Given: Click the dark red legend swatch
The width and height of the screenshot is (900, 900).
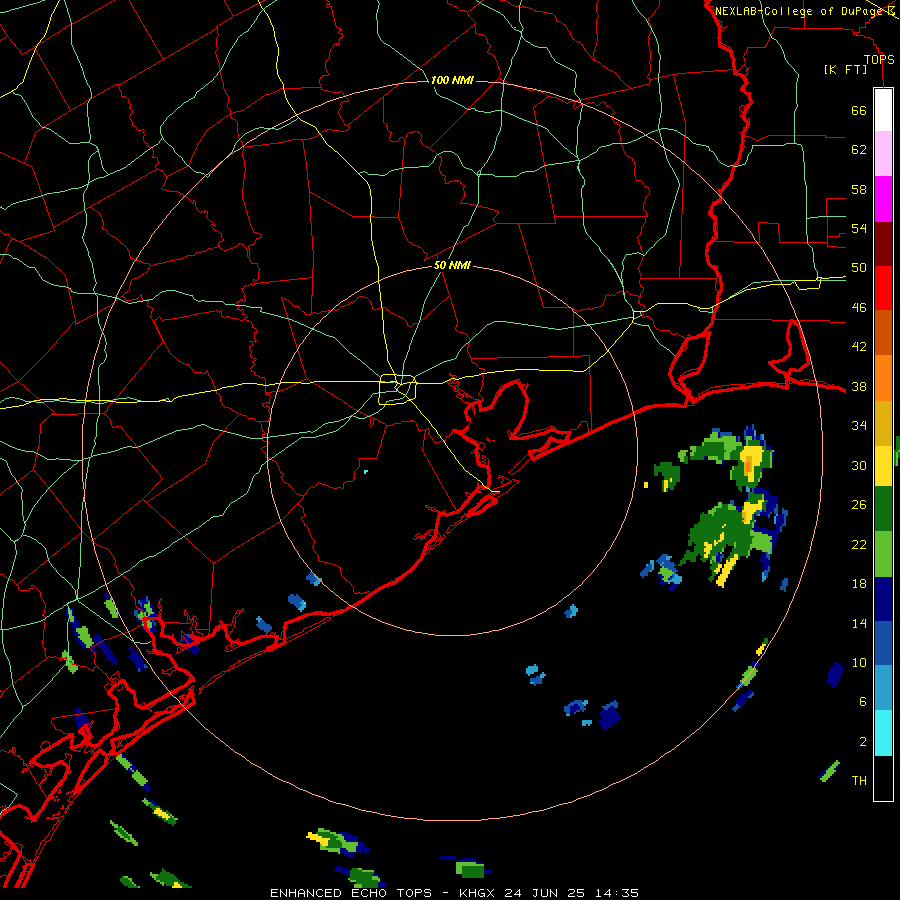Looking at the screenshot, I should click(x=883, y=243).
